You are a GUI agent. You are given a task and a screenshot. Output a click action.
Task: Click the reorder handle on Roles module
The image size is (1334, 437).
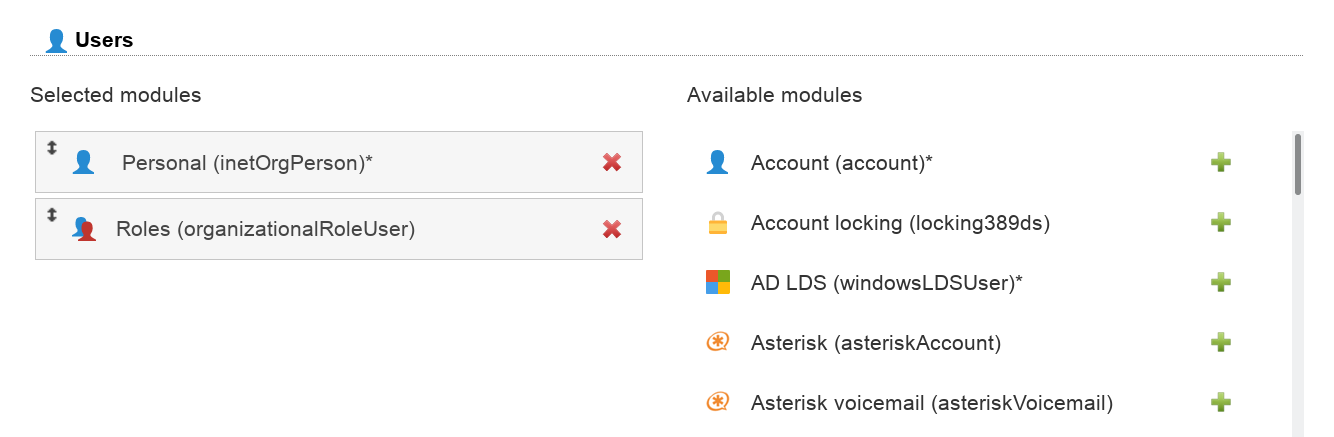click(52, 215)
